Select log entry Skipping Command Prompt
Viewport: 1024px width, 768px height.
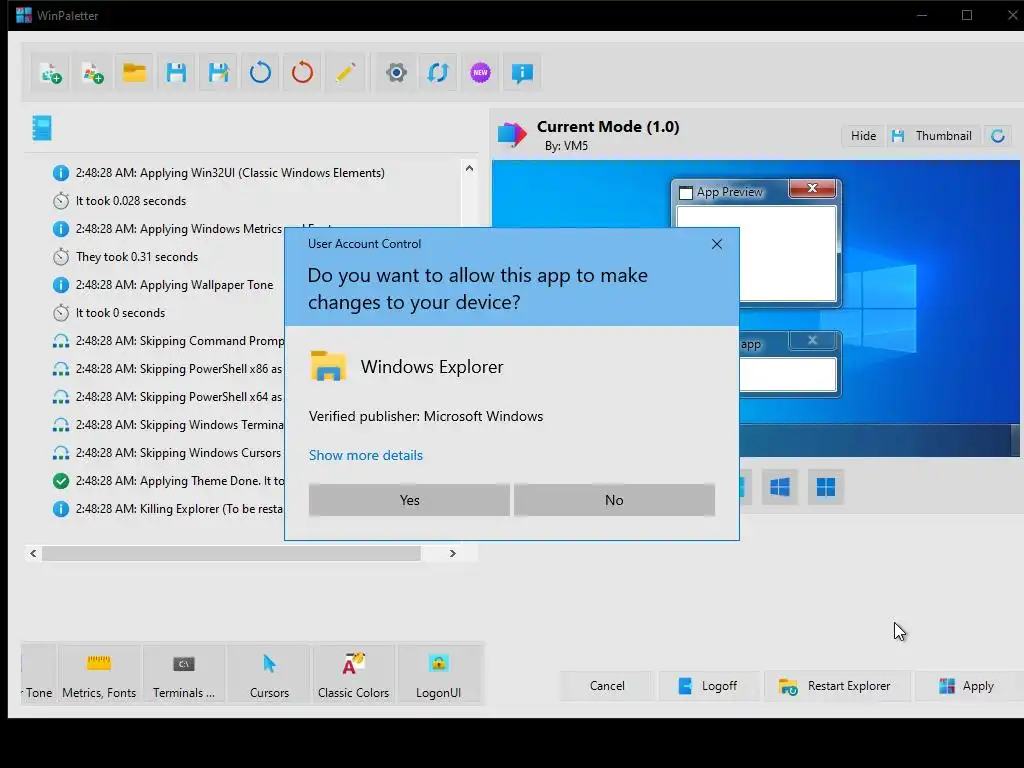click(168, 341)
